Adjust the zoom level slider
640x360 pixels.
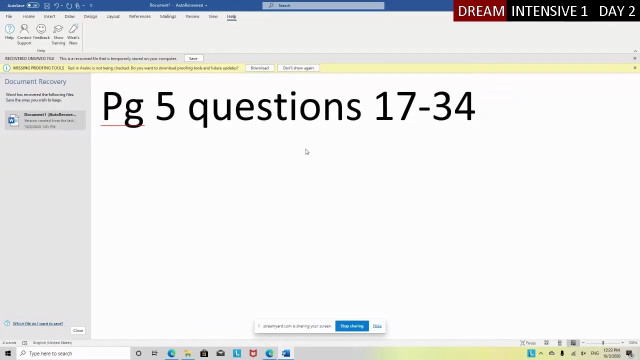pyautogui.click(x=603, y=343)
